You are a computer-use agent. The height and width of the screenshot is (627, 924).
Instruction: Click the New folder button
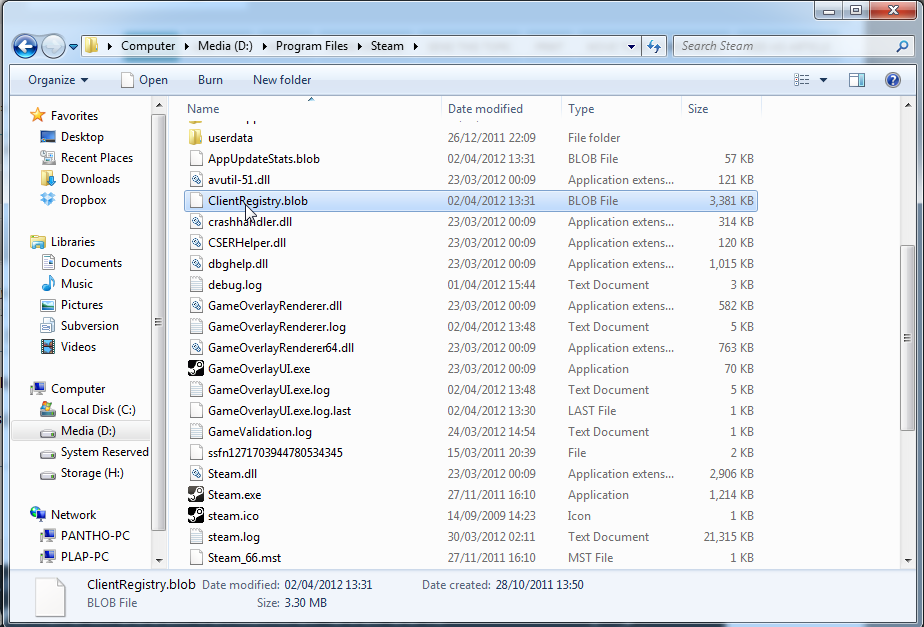(281, 80)
